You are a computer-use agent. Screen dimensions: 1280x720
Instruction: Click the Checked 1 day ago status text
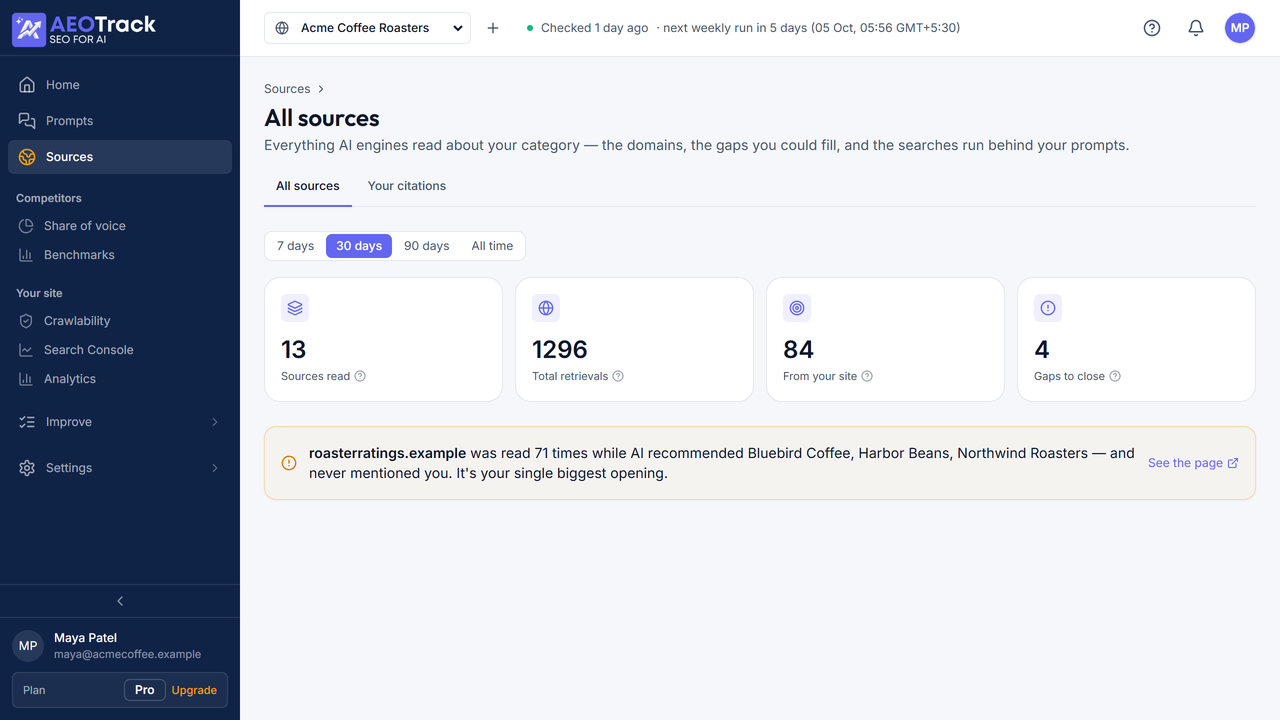click(x=595, y=28)
